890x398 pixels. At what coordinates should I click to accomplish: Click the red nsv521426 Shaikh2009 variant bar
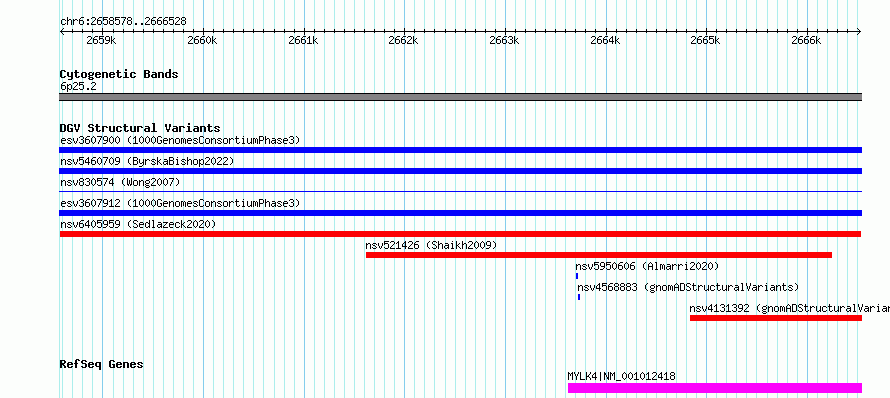[x=599, y=255]
